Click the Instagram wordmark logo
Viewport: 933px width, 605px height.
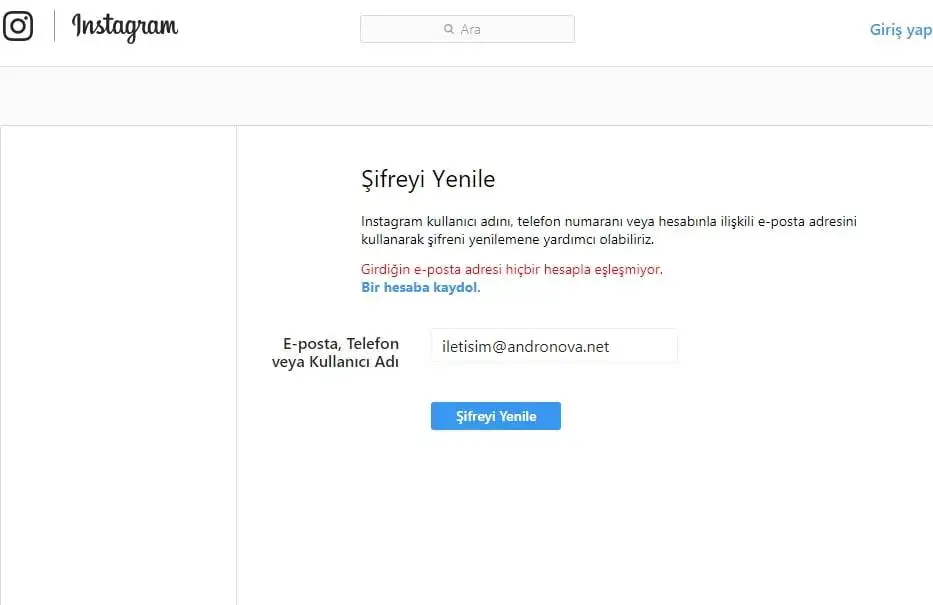[x=124, y=27]
